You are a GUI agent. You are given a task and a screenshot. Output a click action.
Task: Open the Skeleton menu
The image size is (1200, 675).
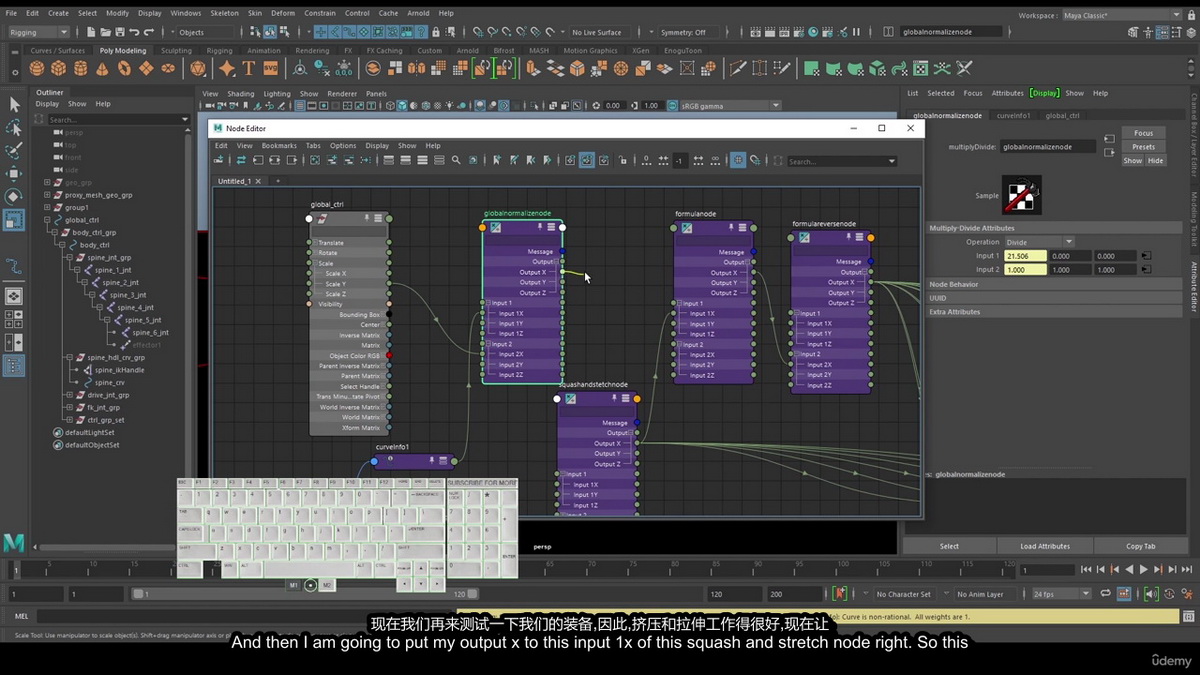pos(225,13)
